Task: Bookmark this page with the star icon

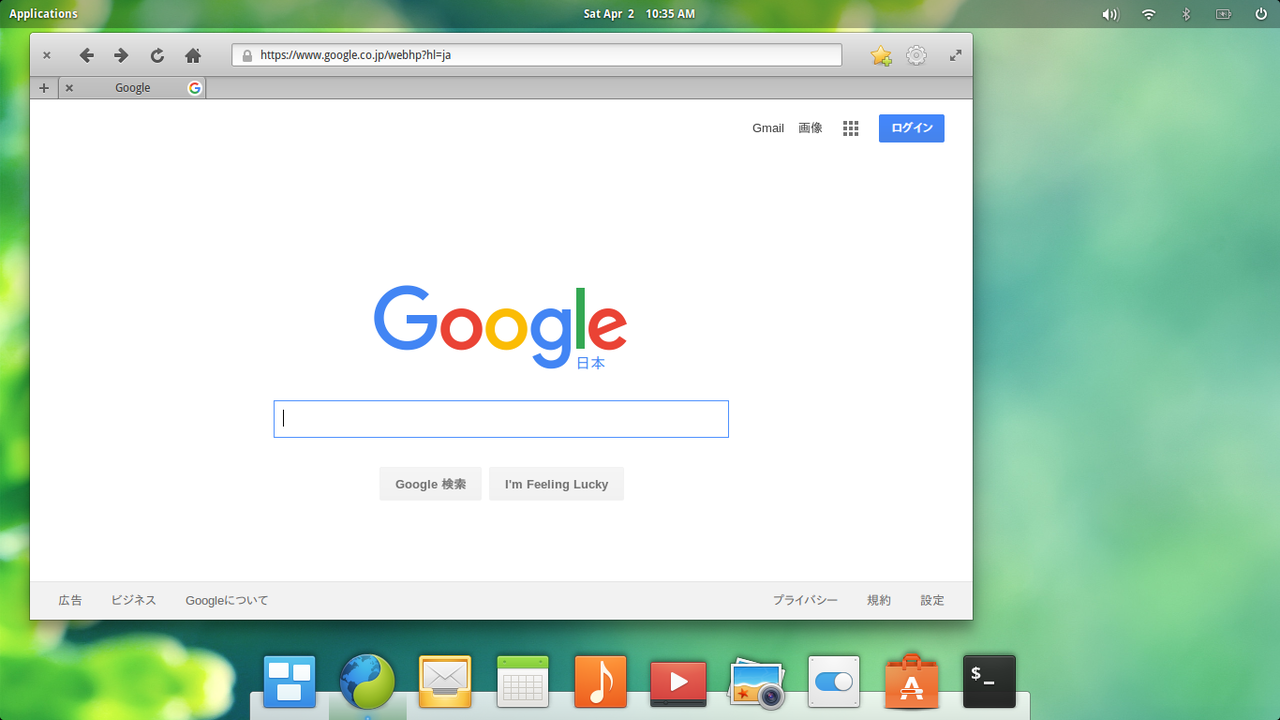Action: 881,56
